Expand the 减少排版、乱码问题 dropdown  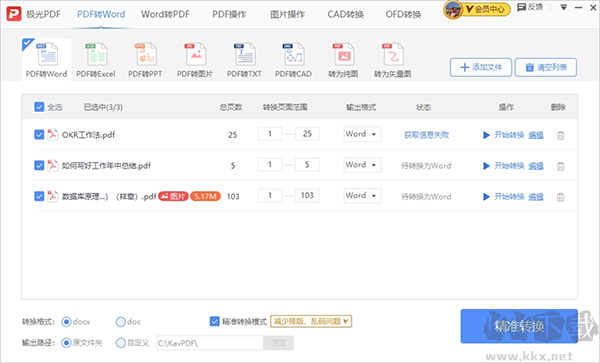311,321
